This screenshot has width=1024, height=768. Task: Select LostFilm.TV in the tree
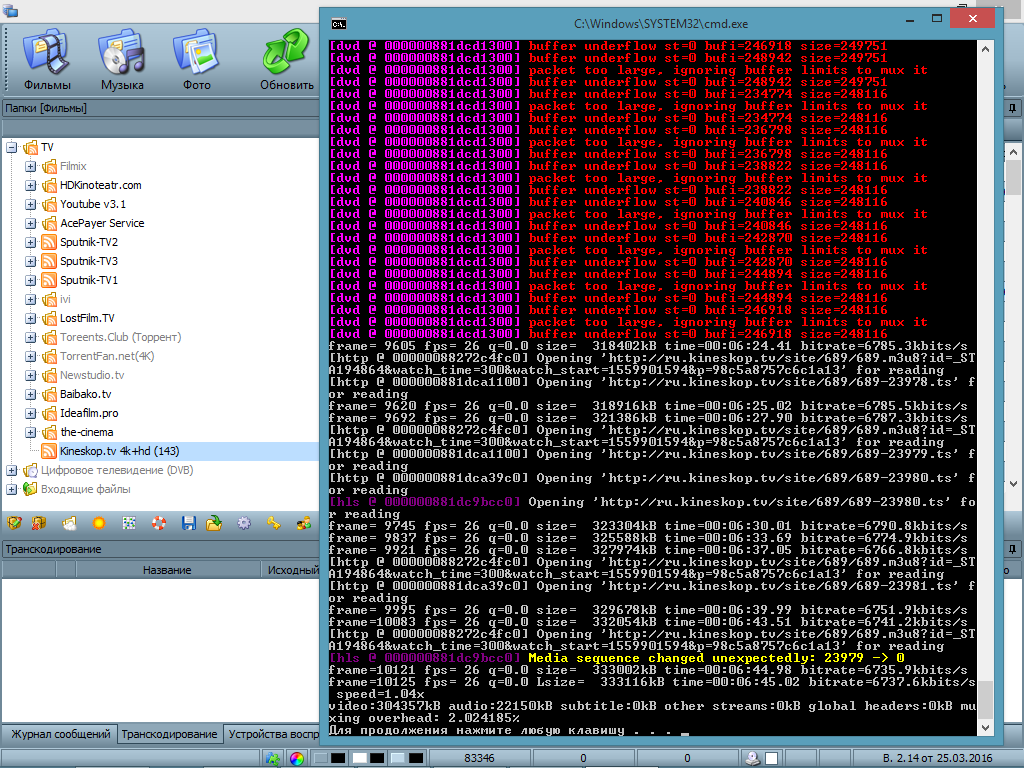click(87, 318)
